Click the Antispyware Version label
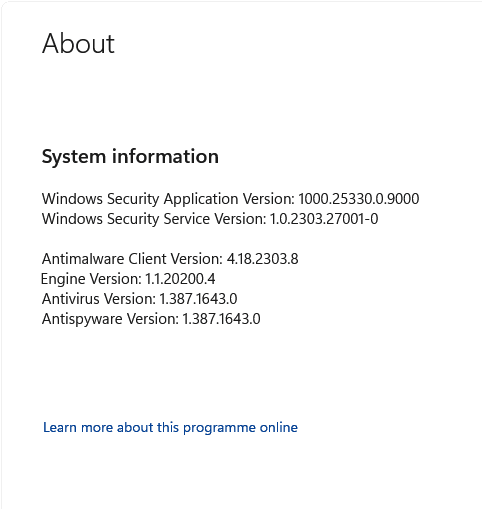 click(111, 319)
